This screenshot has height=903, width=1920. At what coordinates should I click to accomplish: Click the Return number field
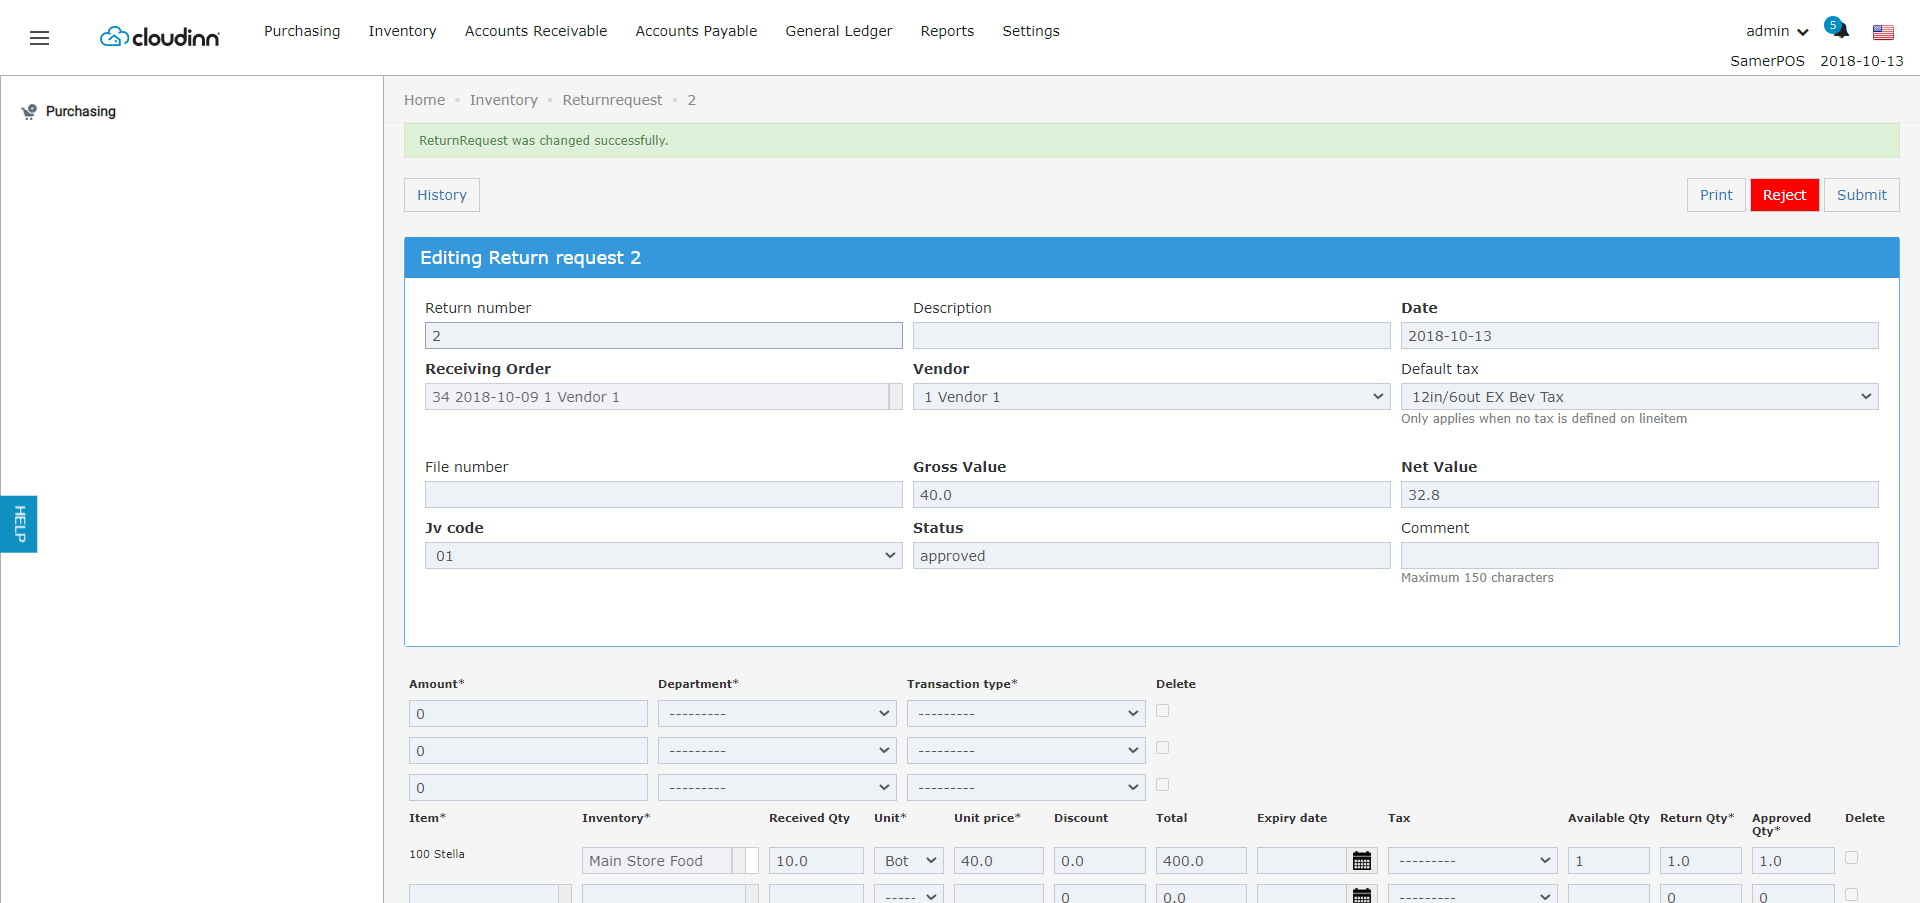pyautogui.click(x=663, y=336)
